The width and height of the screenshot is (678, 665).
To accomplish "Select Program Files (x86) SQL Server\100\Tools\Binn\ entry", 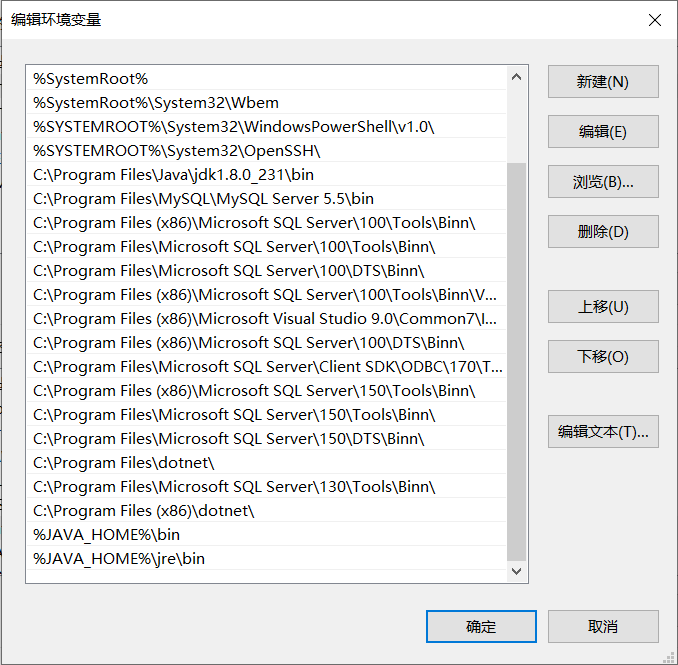I will point(266,223).
